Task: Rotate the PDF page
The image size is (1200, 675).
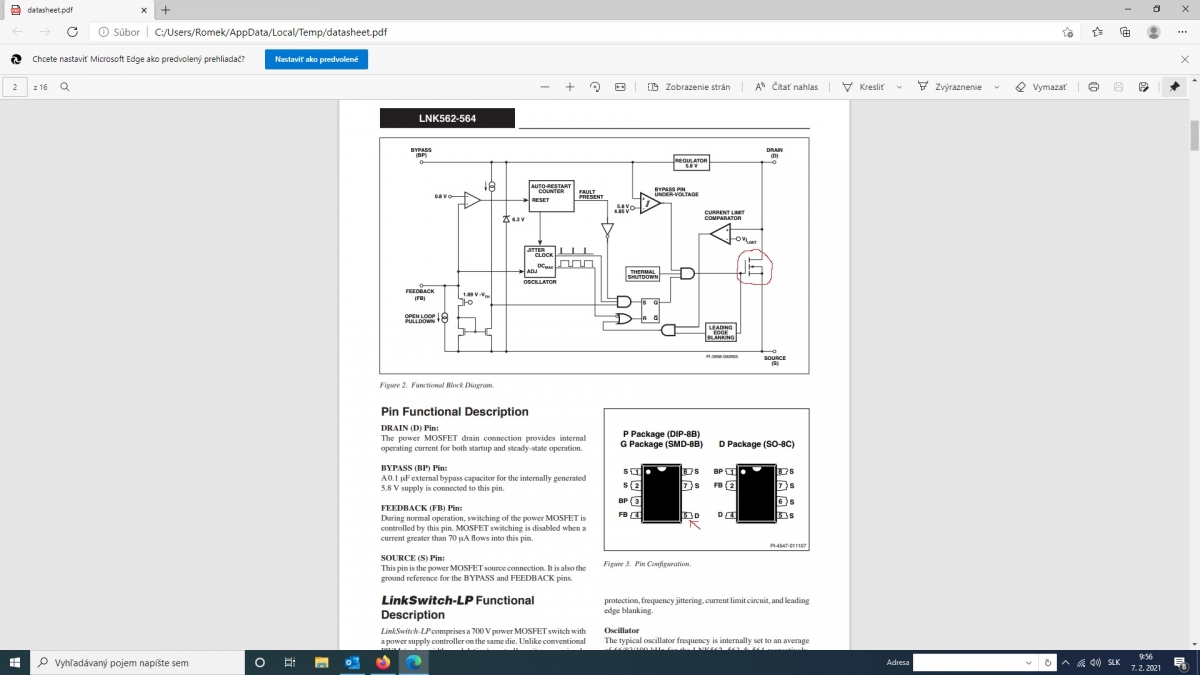Action: pos(595,87)
